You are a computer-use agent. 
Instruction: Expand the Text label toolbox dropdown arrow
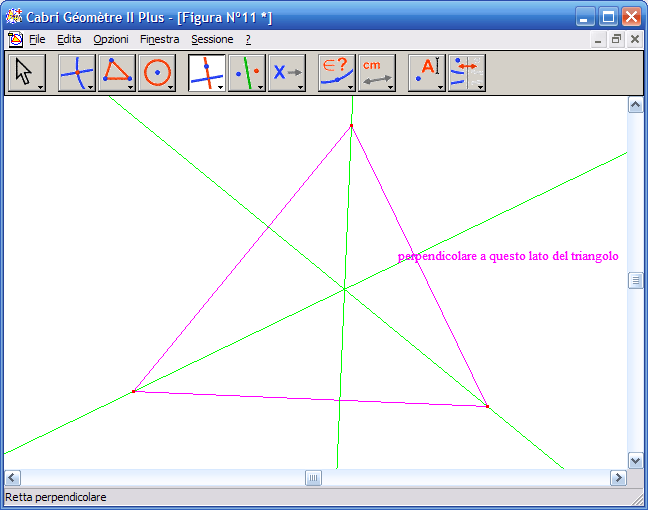click(x=441, y=87)
